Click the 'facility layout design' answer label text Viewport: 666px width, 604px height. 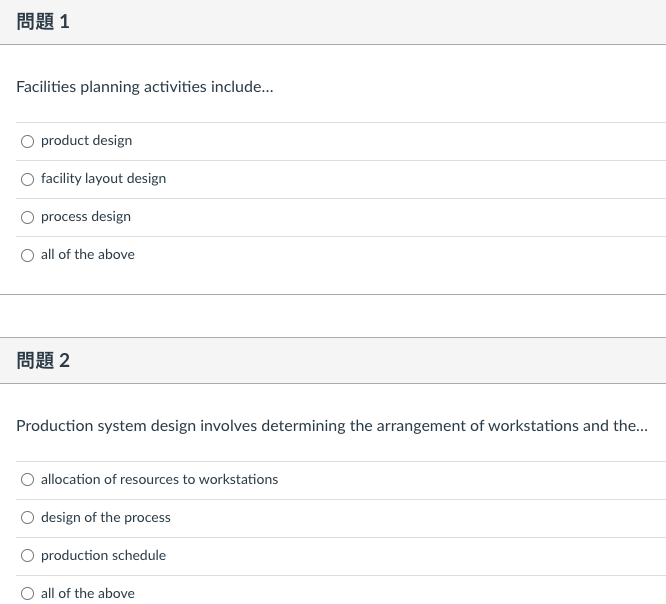point(103,179)
